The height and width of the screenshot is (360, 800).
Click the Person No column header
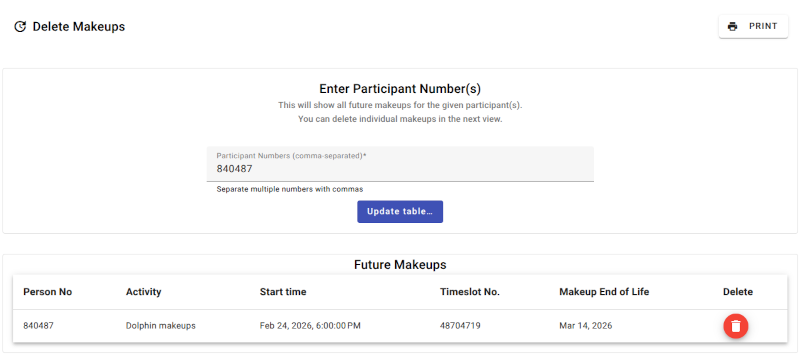(47, 292)
